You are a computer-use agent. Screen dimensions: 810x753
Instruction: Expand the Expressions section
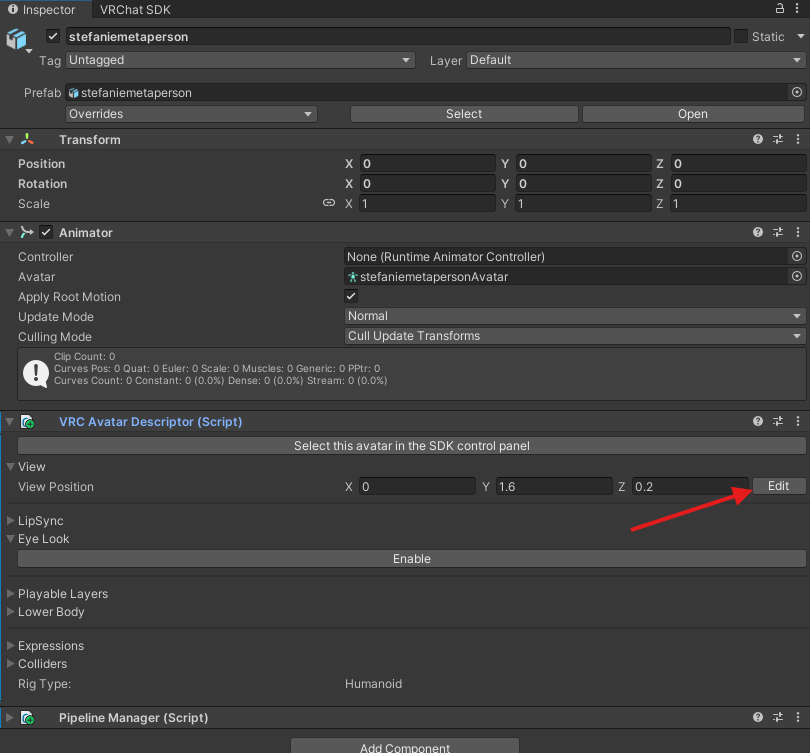click(x=10, y=646)
